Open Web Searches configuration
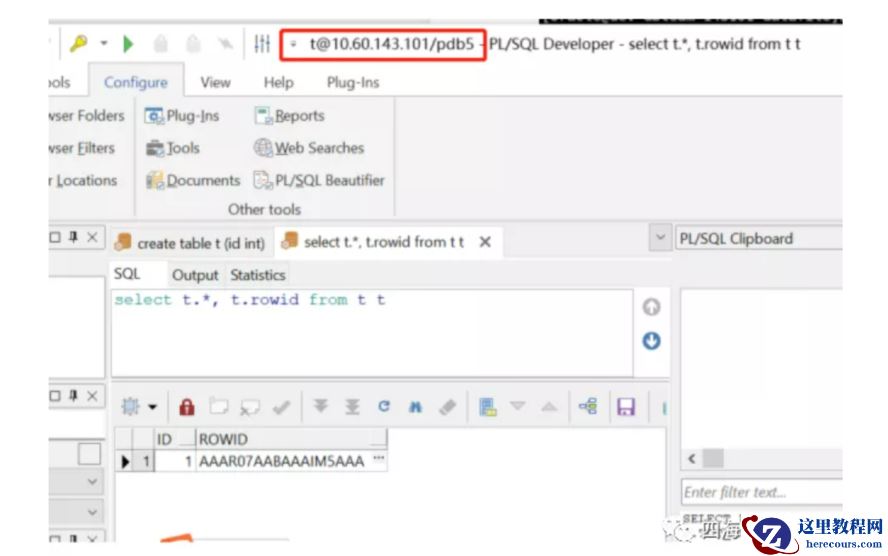Viewport: 888px width, 556px height. pos(309,148)
